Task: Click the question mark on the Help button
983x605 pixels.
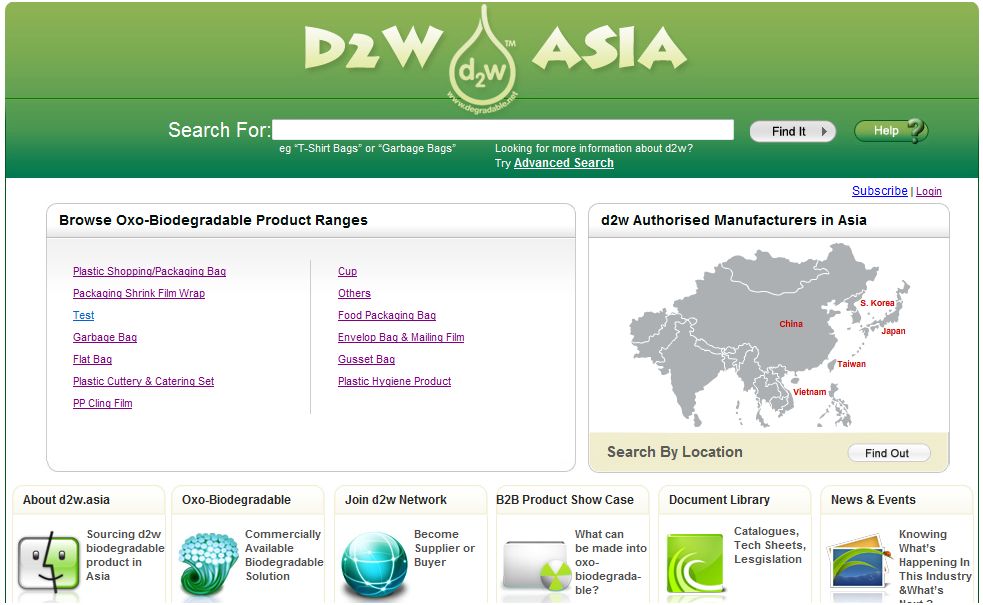Action: (x=917, y=130)
